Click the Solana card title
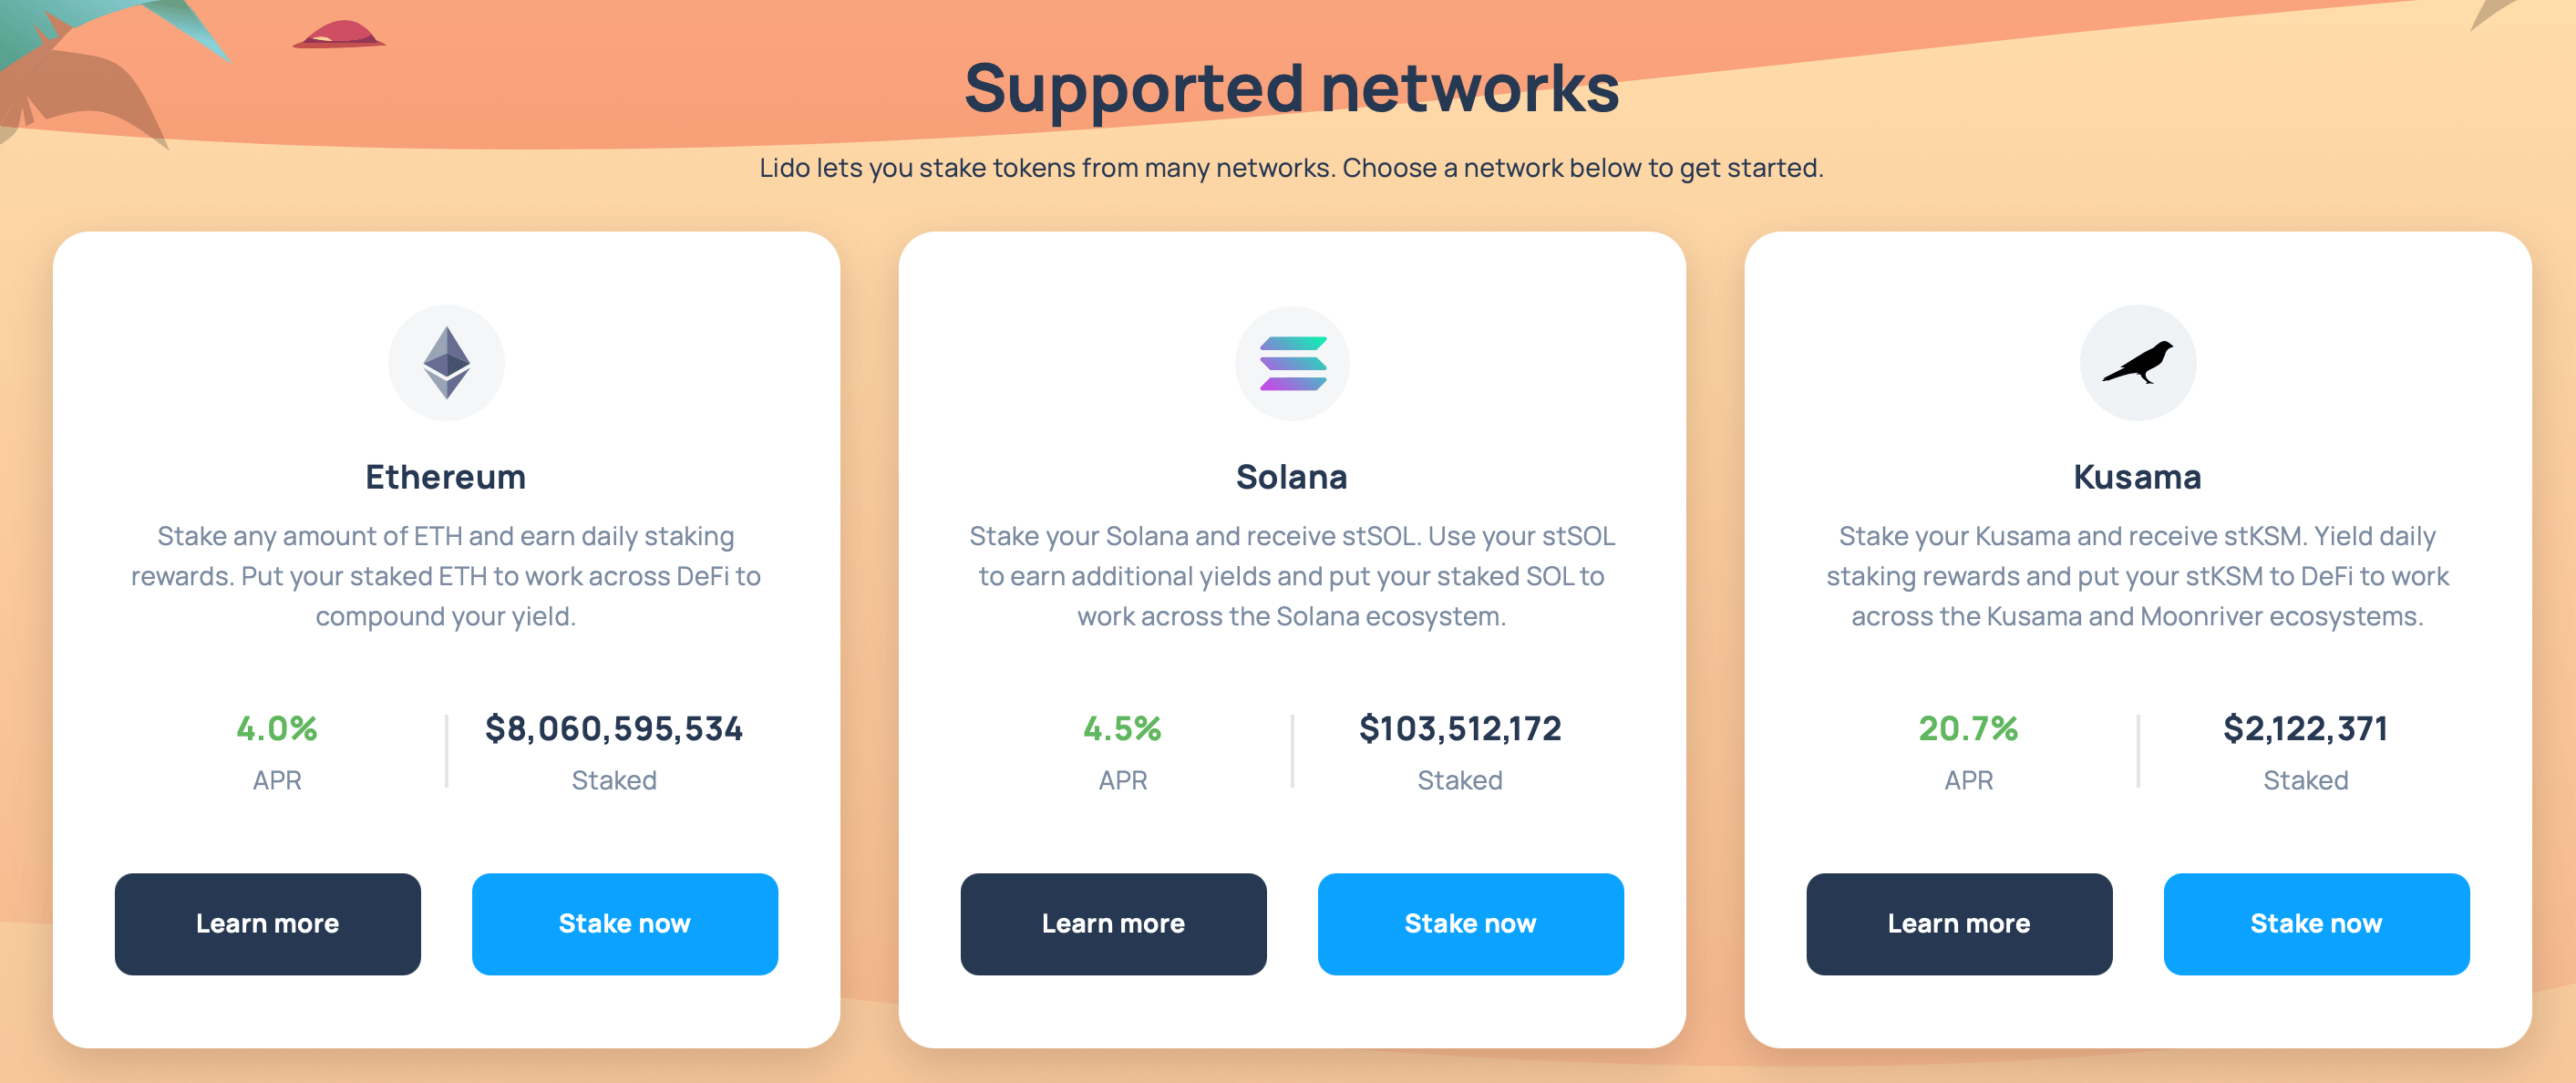 coord(1292,477)
